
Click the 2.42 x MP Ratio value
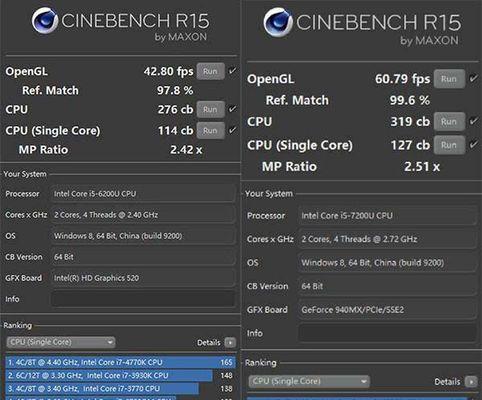pyautogui.click(x=186, y=150)
